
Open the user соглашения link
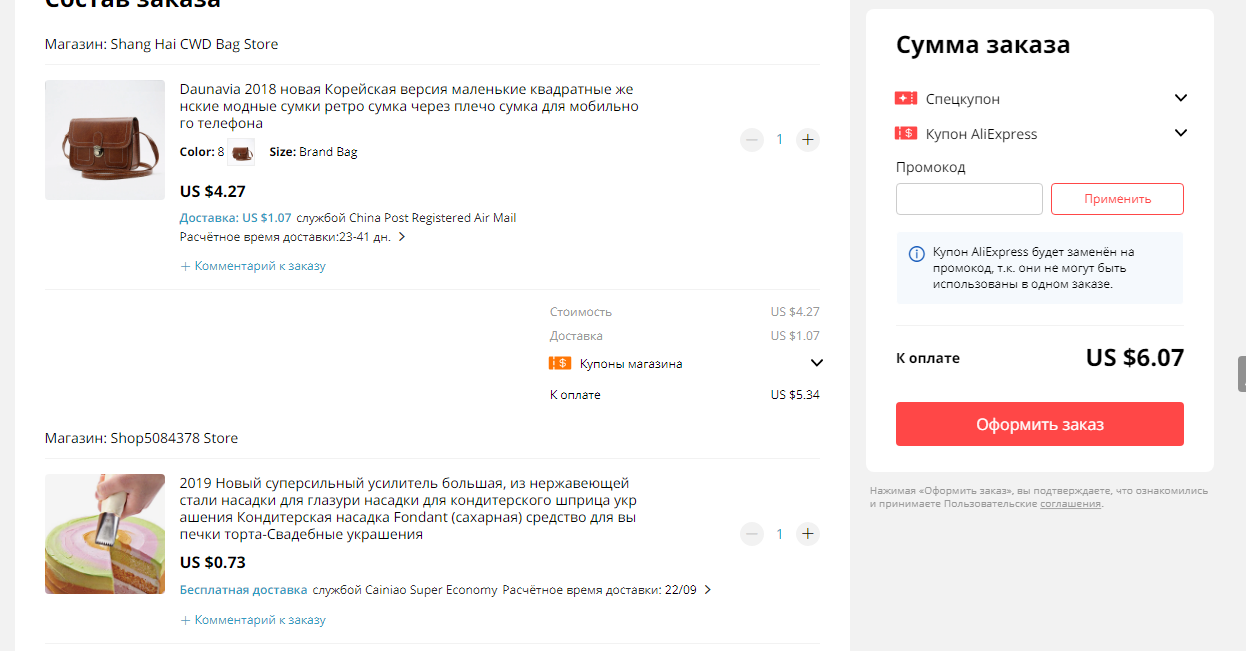pos(1070,504)
